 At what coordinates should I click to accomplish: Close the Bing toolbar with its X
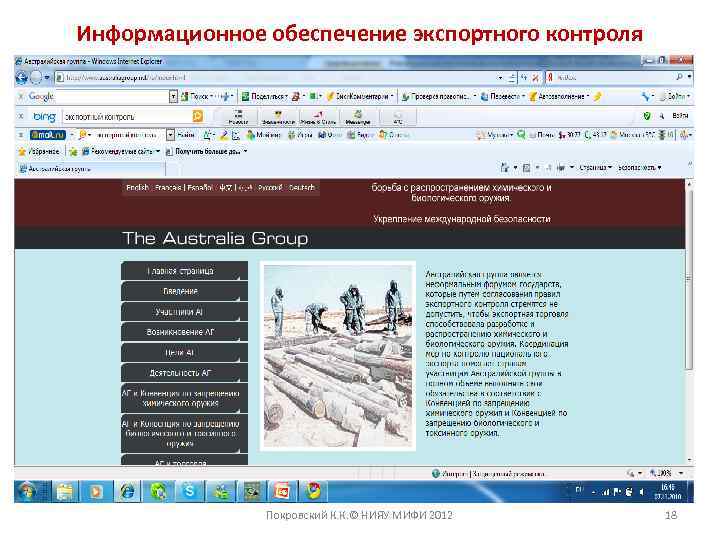tap(21, 116)
